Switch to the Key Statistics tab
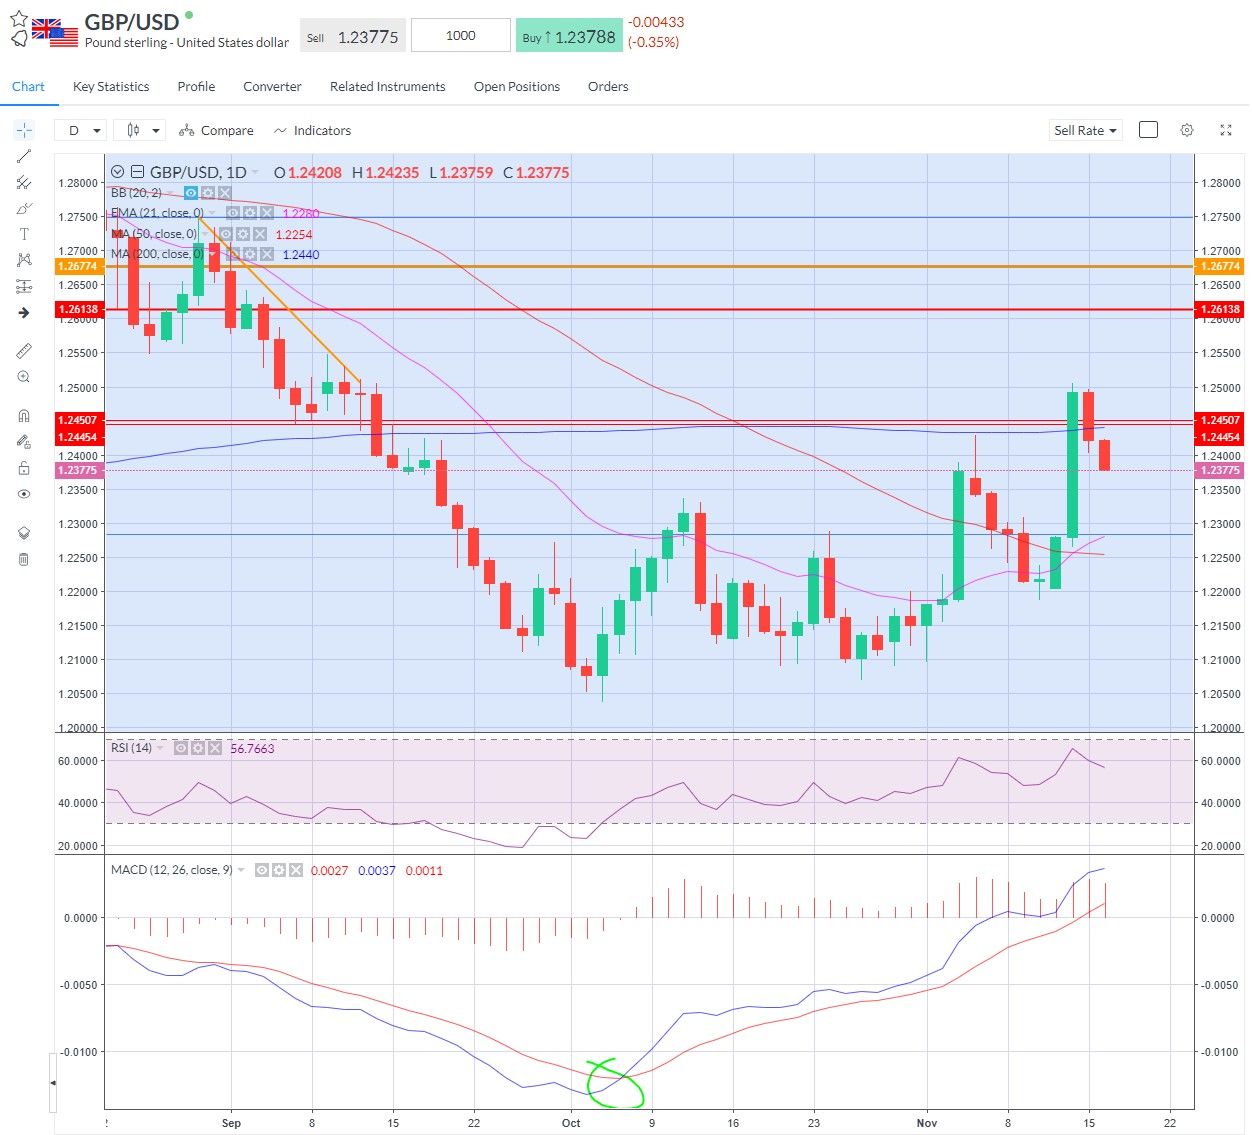This screenshot has width=1252, height=1135. (111, 86)
